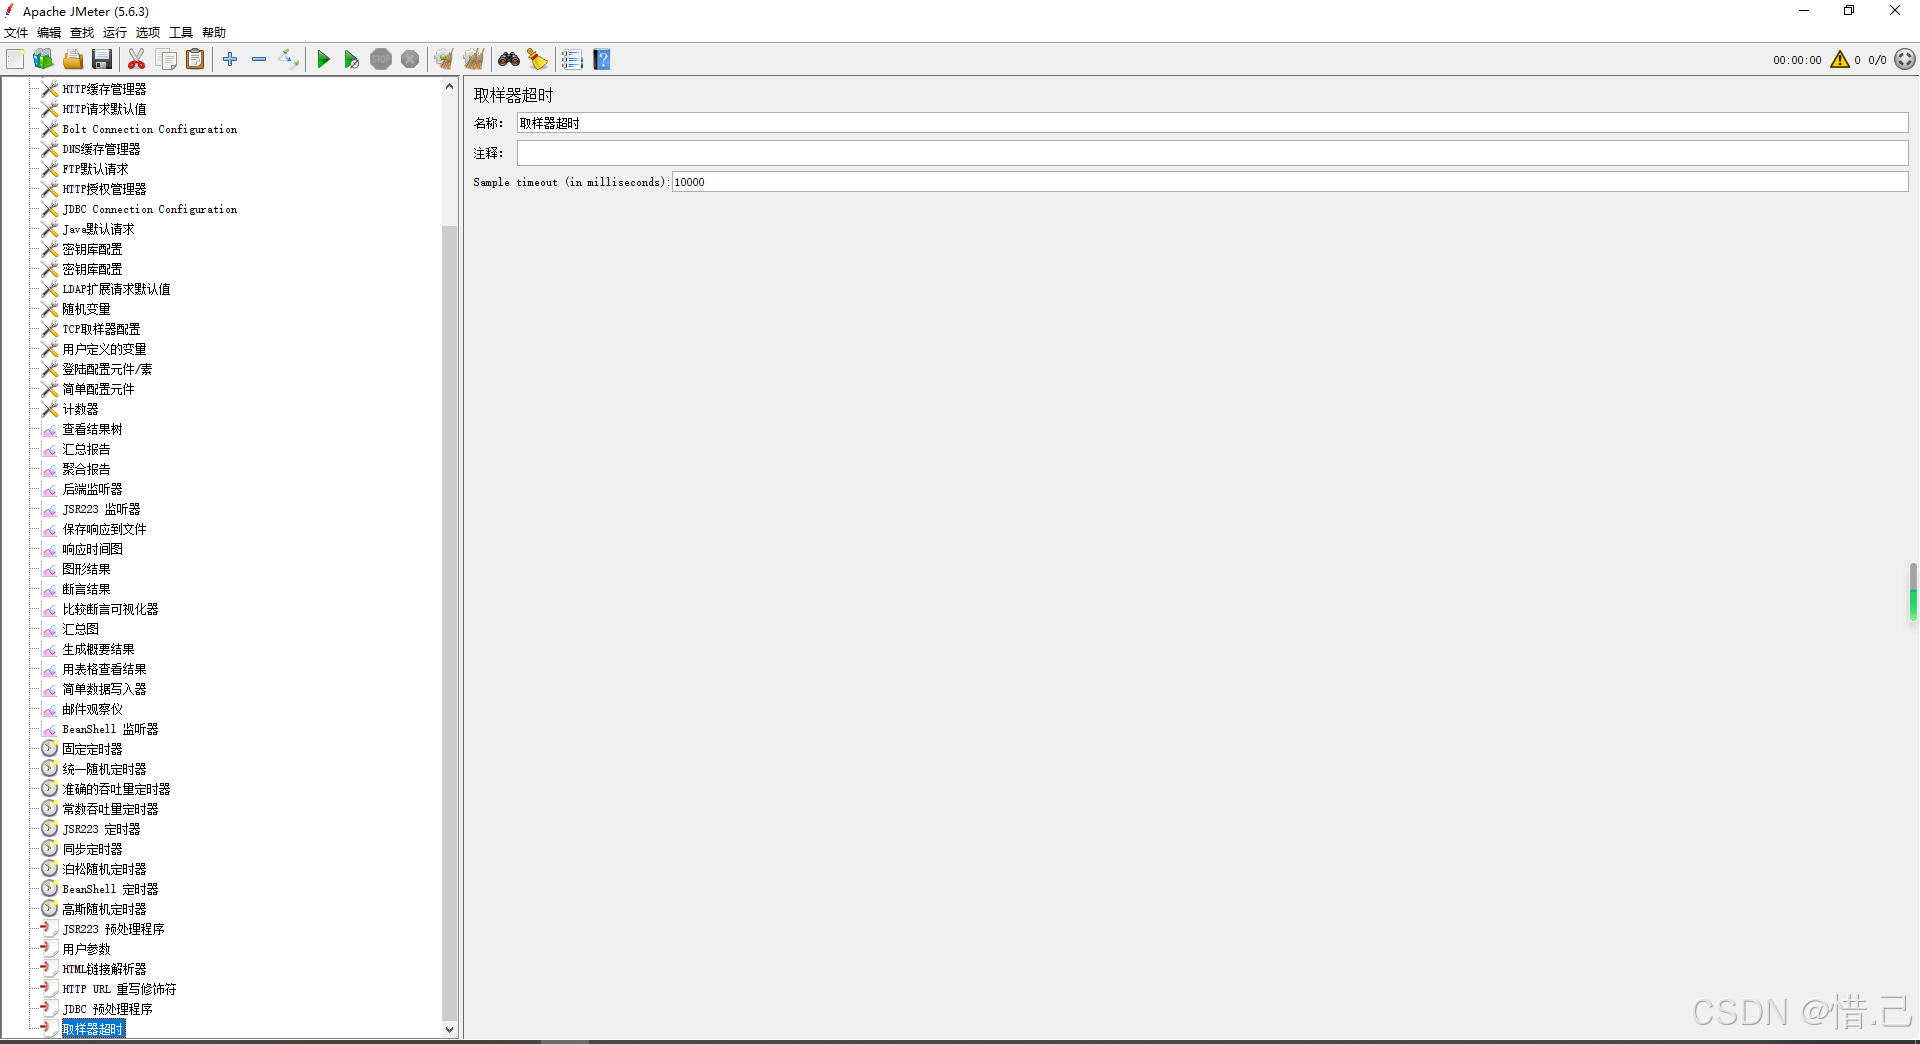
Task: Select 取样器超时 tree node
Action: (93, 1029)
